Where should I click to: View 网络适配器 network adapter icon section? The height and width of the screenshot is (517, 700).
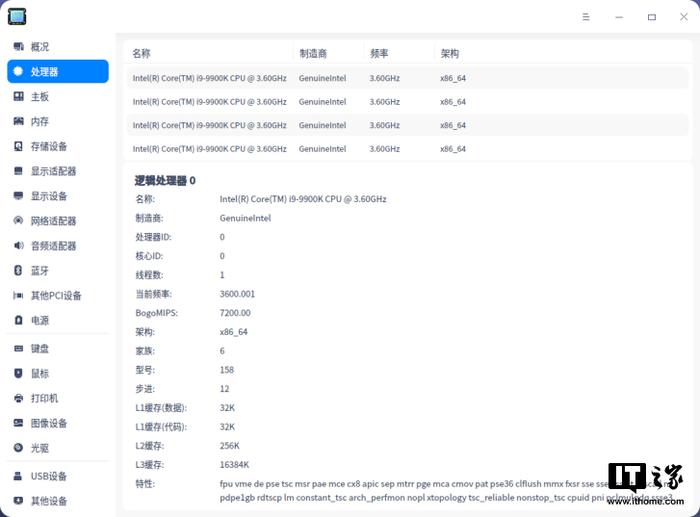(x=18, y=221)
